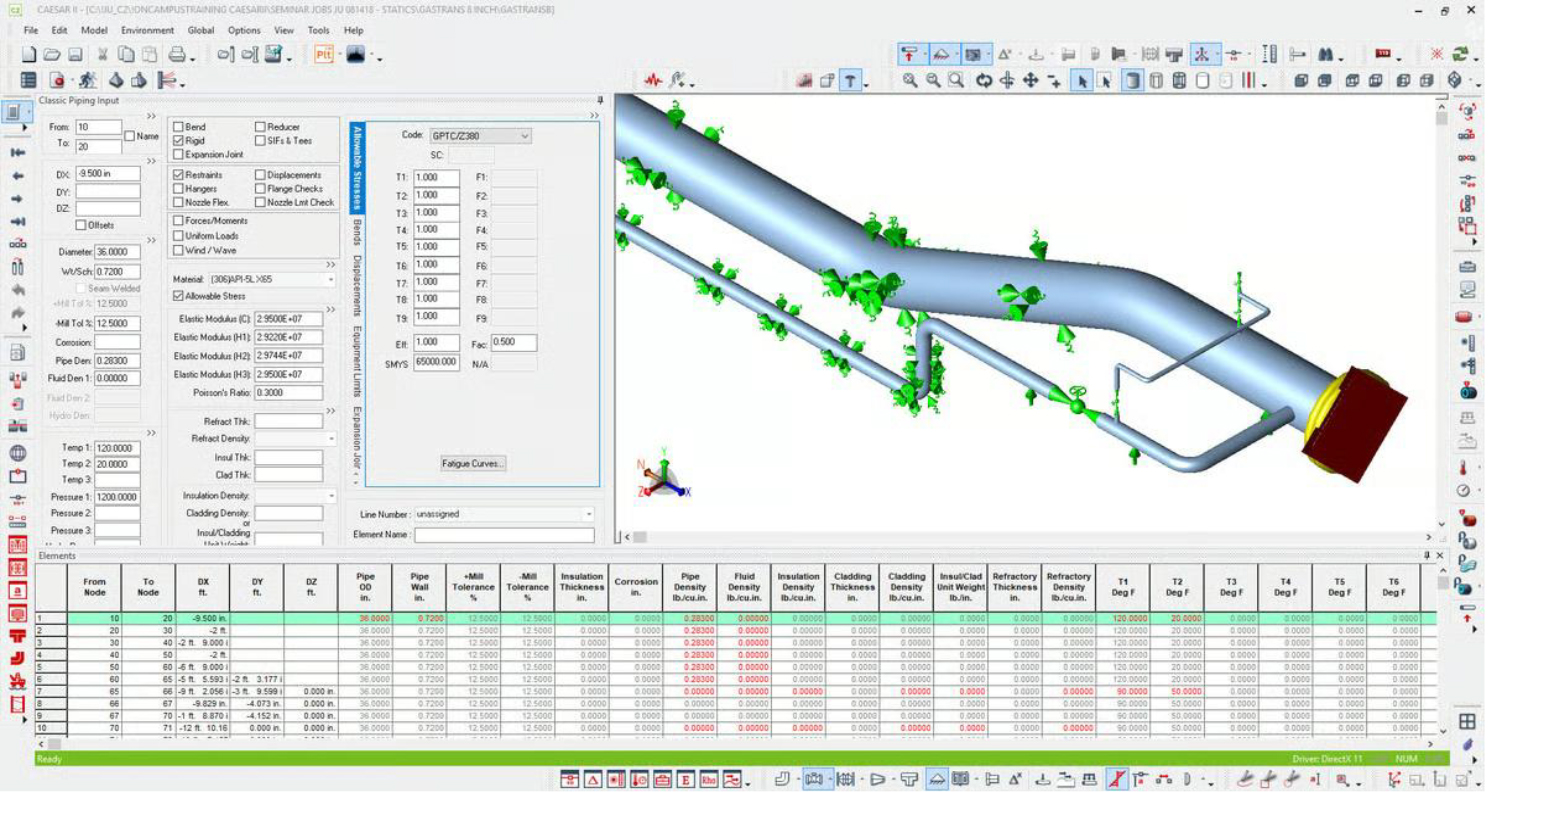Close the Elements panel
Viewport: 1559px width, 817px height.
click(1440, 555)
